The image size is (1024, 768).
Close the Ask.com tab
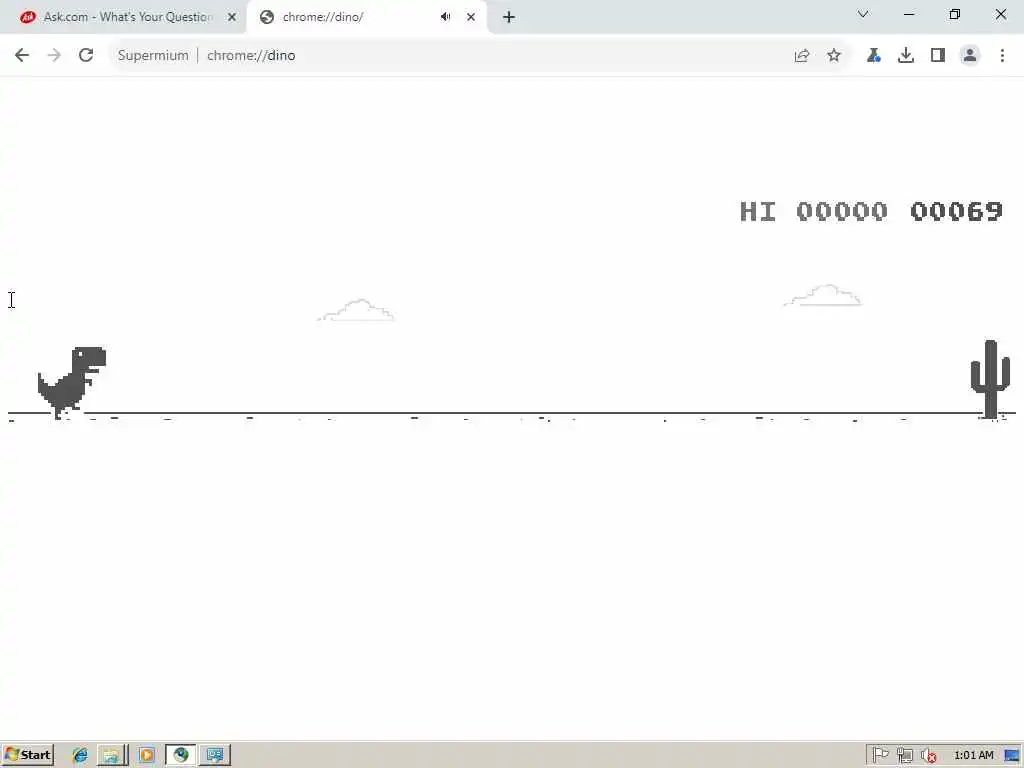(232, 17)
